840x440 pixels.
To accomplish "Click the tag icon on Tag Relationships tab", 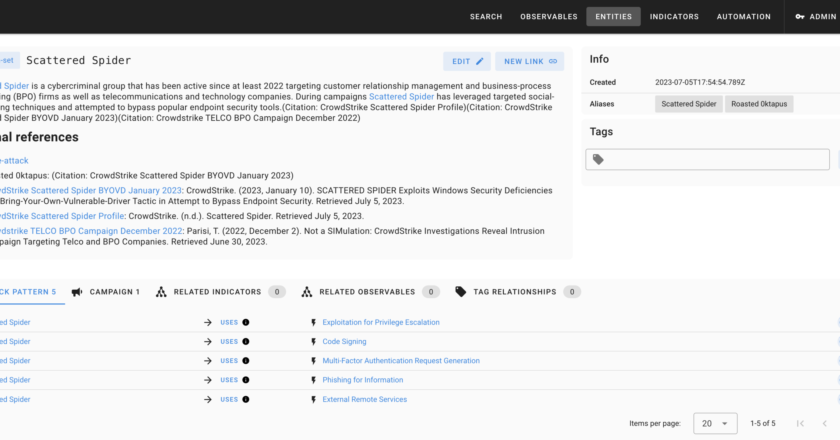I will point(460,292).
